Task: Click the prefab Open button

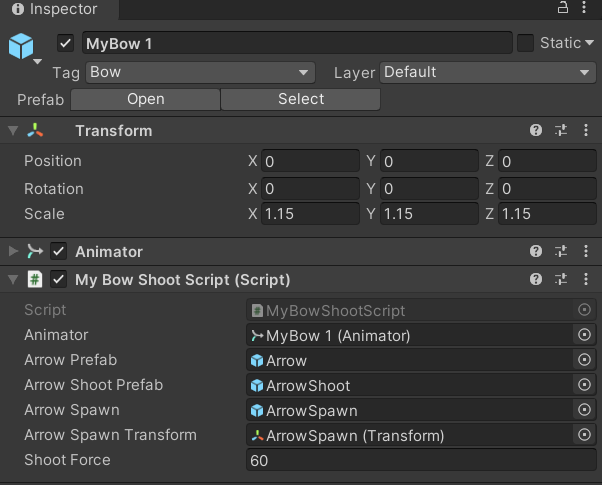Action: (x=145, y=99)
